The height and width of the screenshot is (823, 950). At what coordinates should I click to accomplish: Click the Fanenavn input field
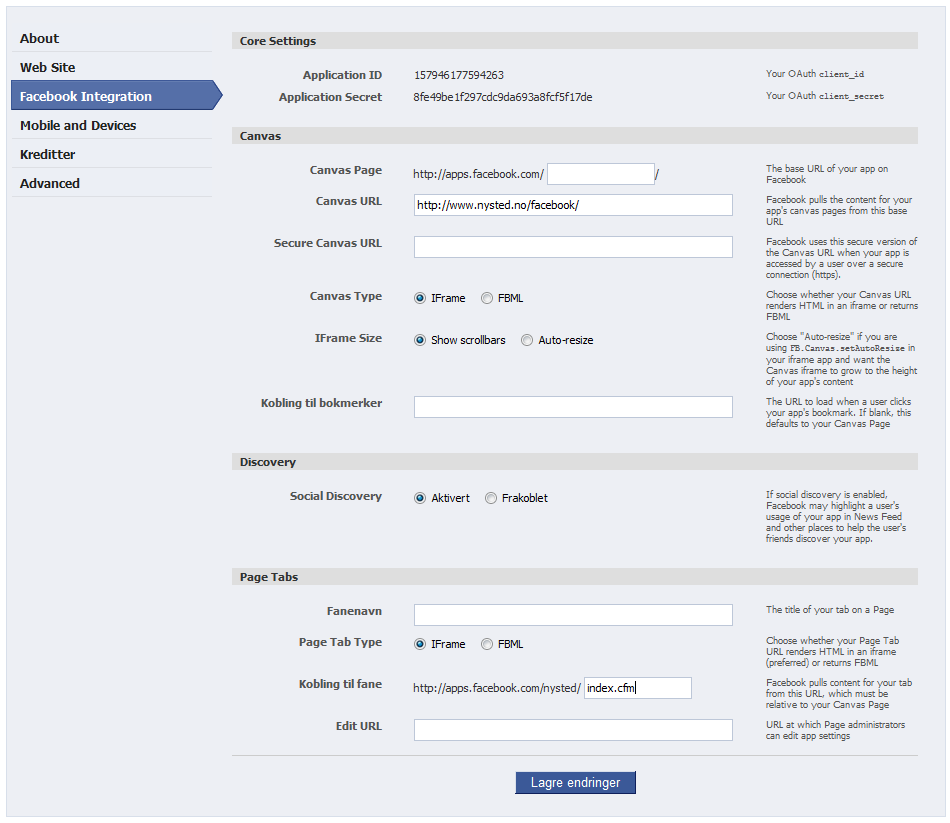(x=573, y=615)
